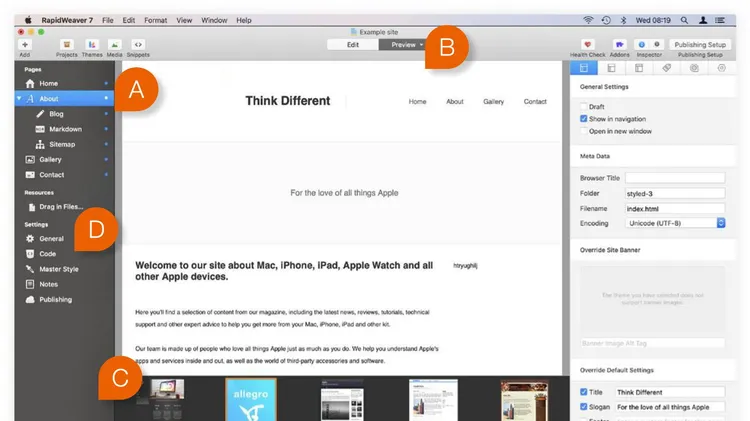The height and width of the screenshot is (421, 750).
Task: Toggle the Title override checkbox
Action: (x=584, y=392)
